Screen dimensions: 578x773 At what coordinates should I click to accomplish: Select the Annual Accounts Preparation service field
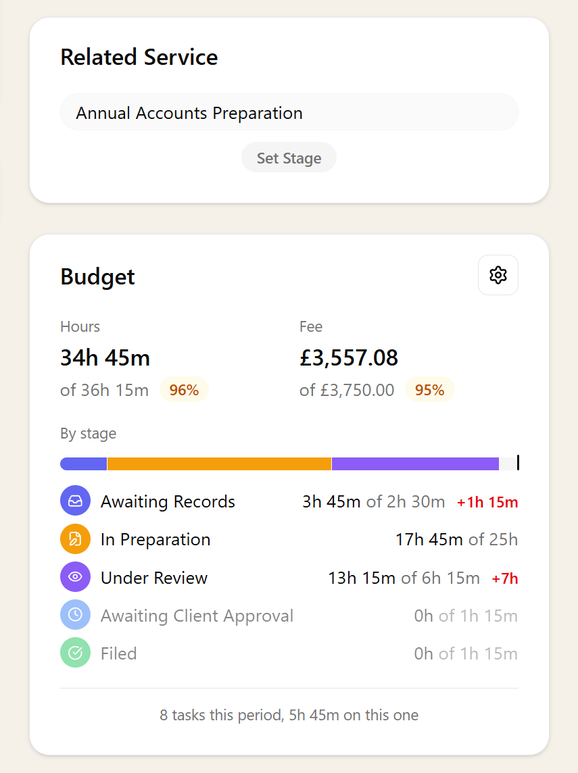(289, 112)
